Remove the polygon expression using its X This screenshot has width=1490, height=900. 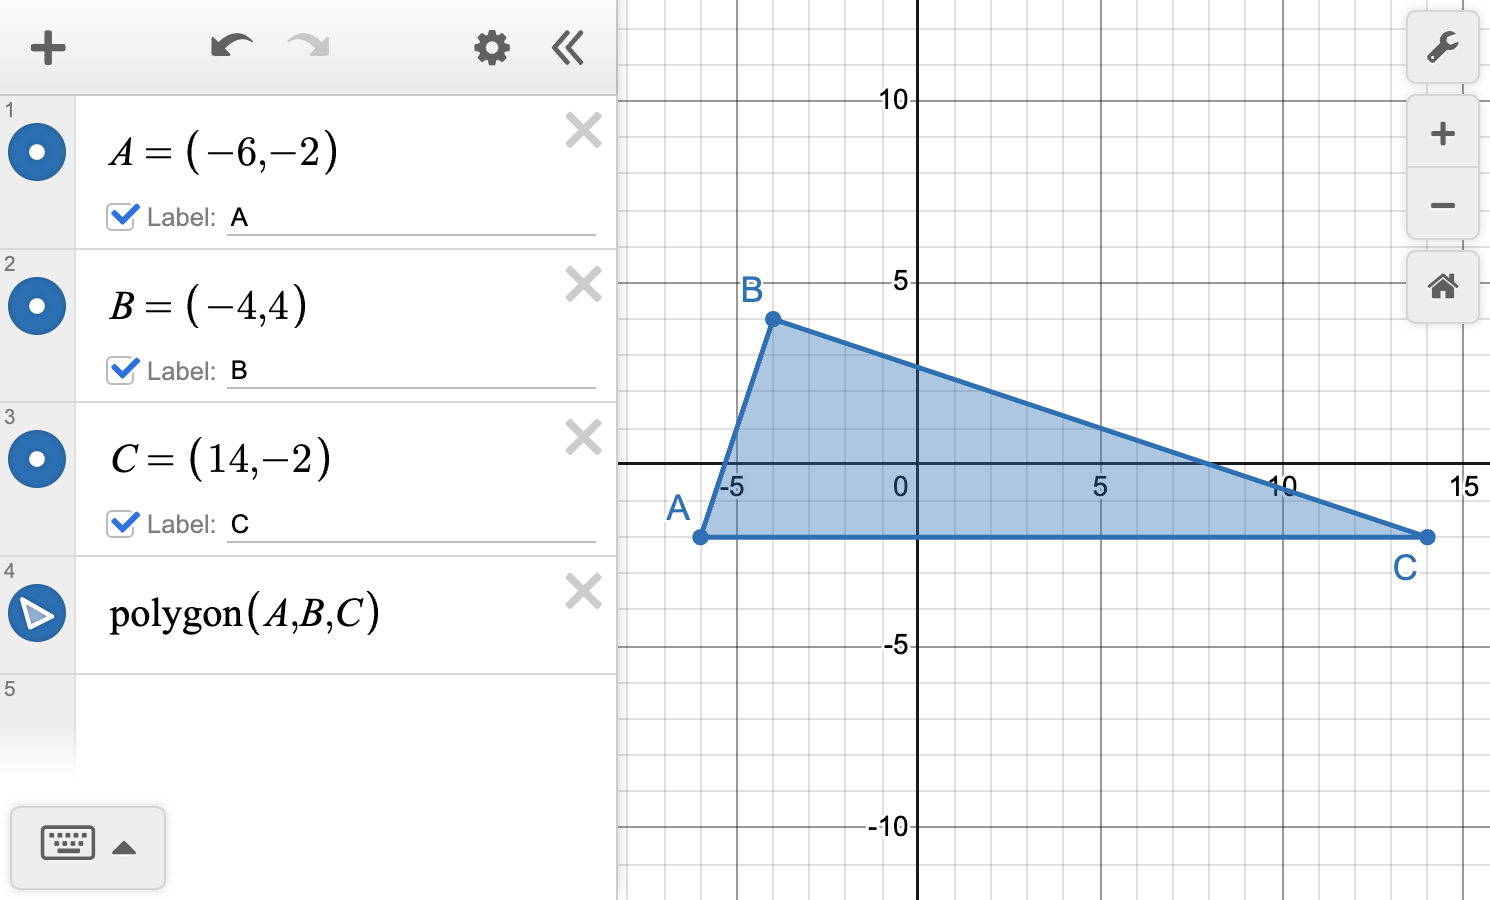click(x=582, y=592)
